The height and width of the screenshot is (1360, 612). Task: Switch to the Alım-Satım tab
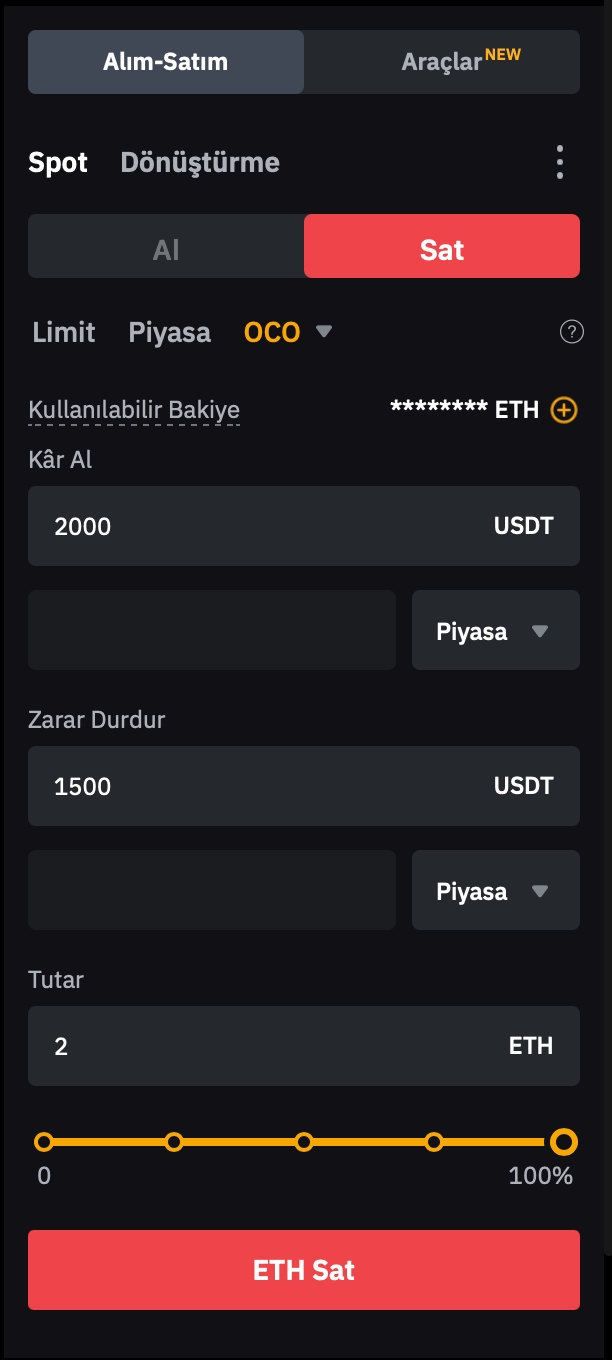click(166, 62)
